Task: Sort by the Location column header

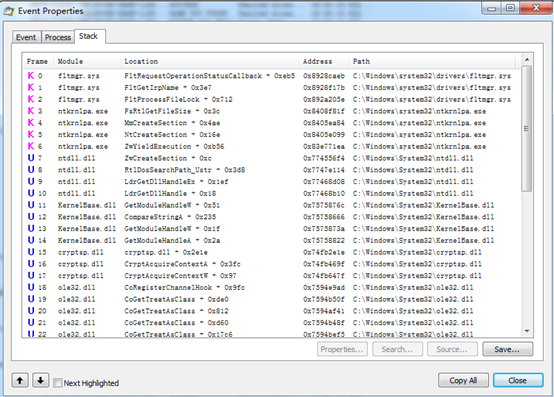Action: [x=209, y=61]
